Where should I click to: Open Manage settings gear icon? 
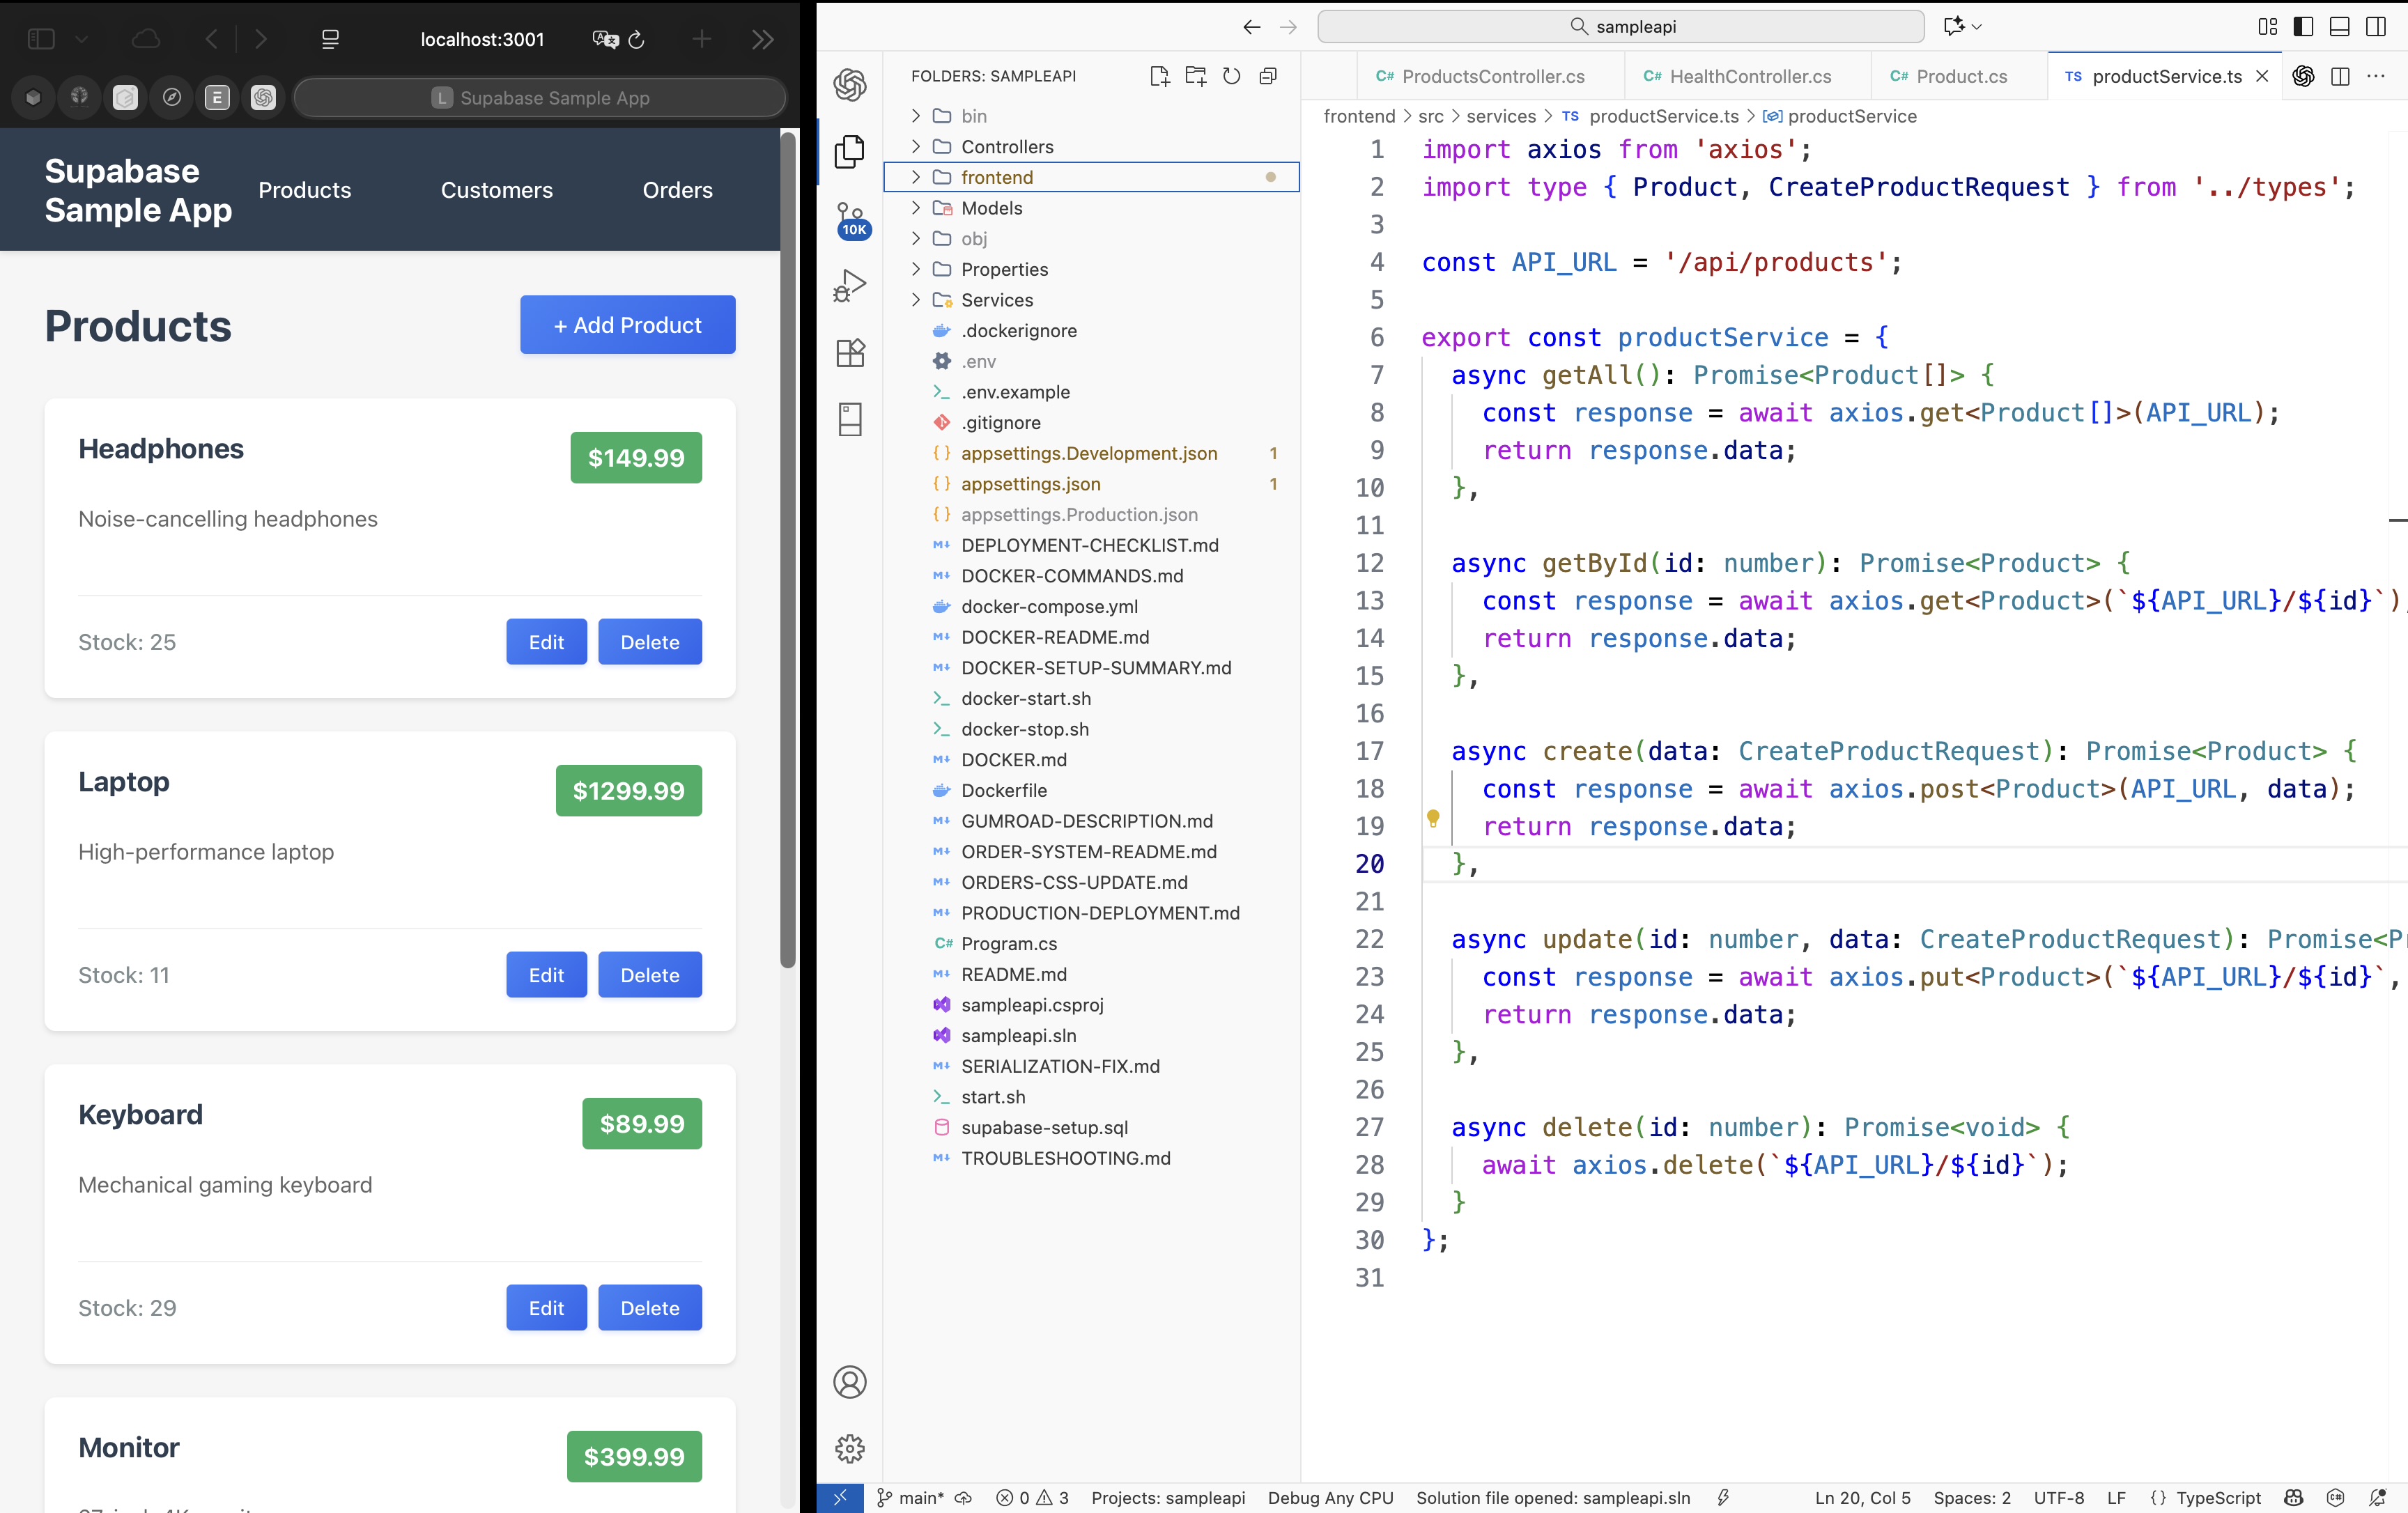point(850,1448)
